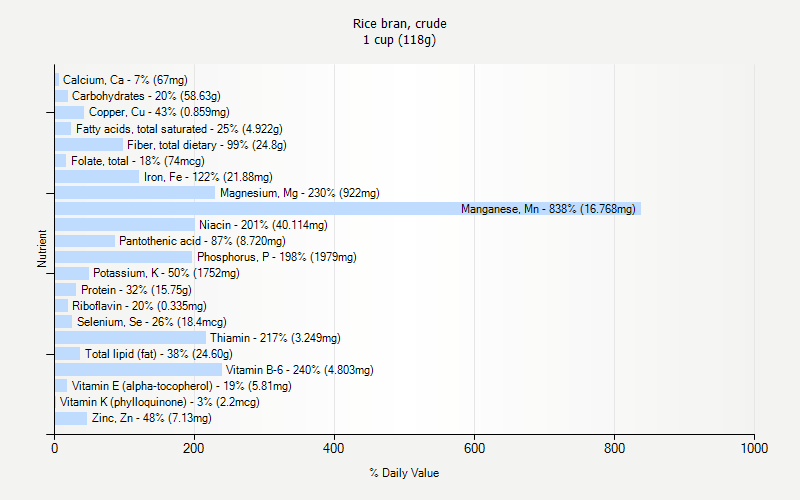Select the Iron, Fe - 122% label
This screenshot has height=500, width=800.
[208, 177]
